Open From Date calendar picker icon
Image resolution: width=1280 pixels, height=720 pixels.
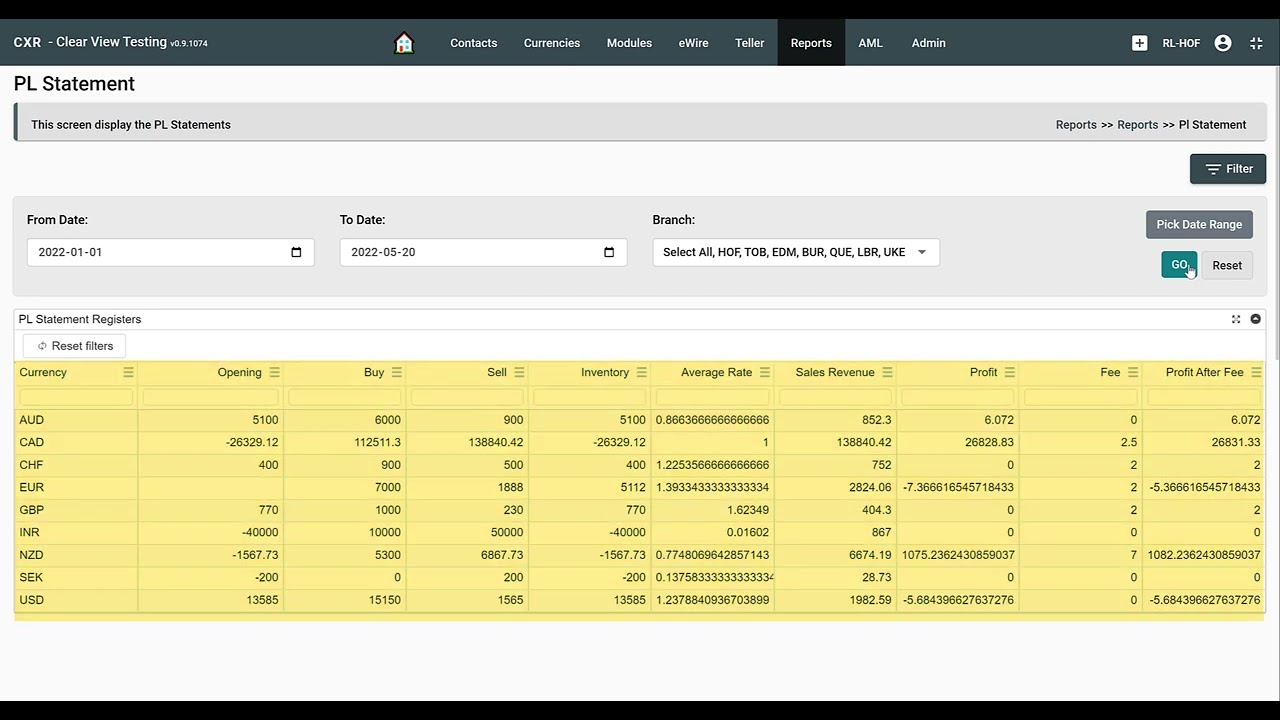pyautogui.click(x=296, y=252)
